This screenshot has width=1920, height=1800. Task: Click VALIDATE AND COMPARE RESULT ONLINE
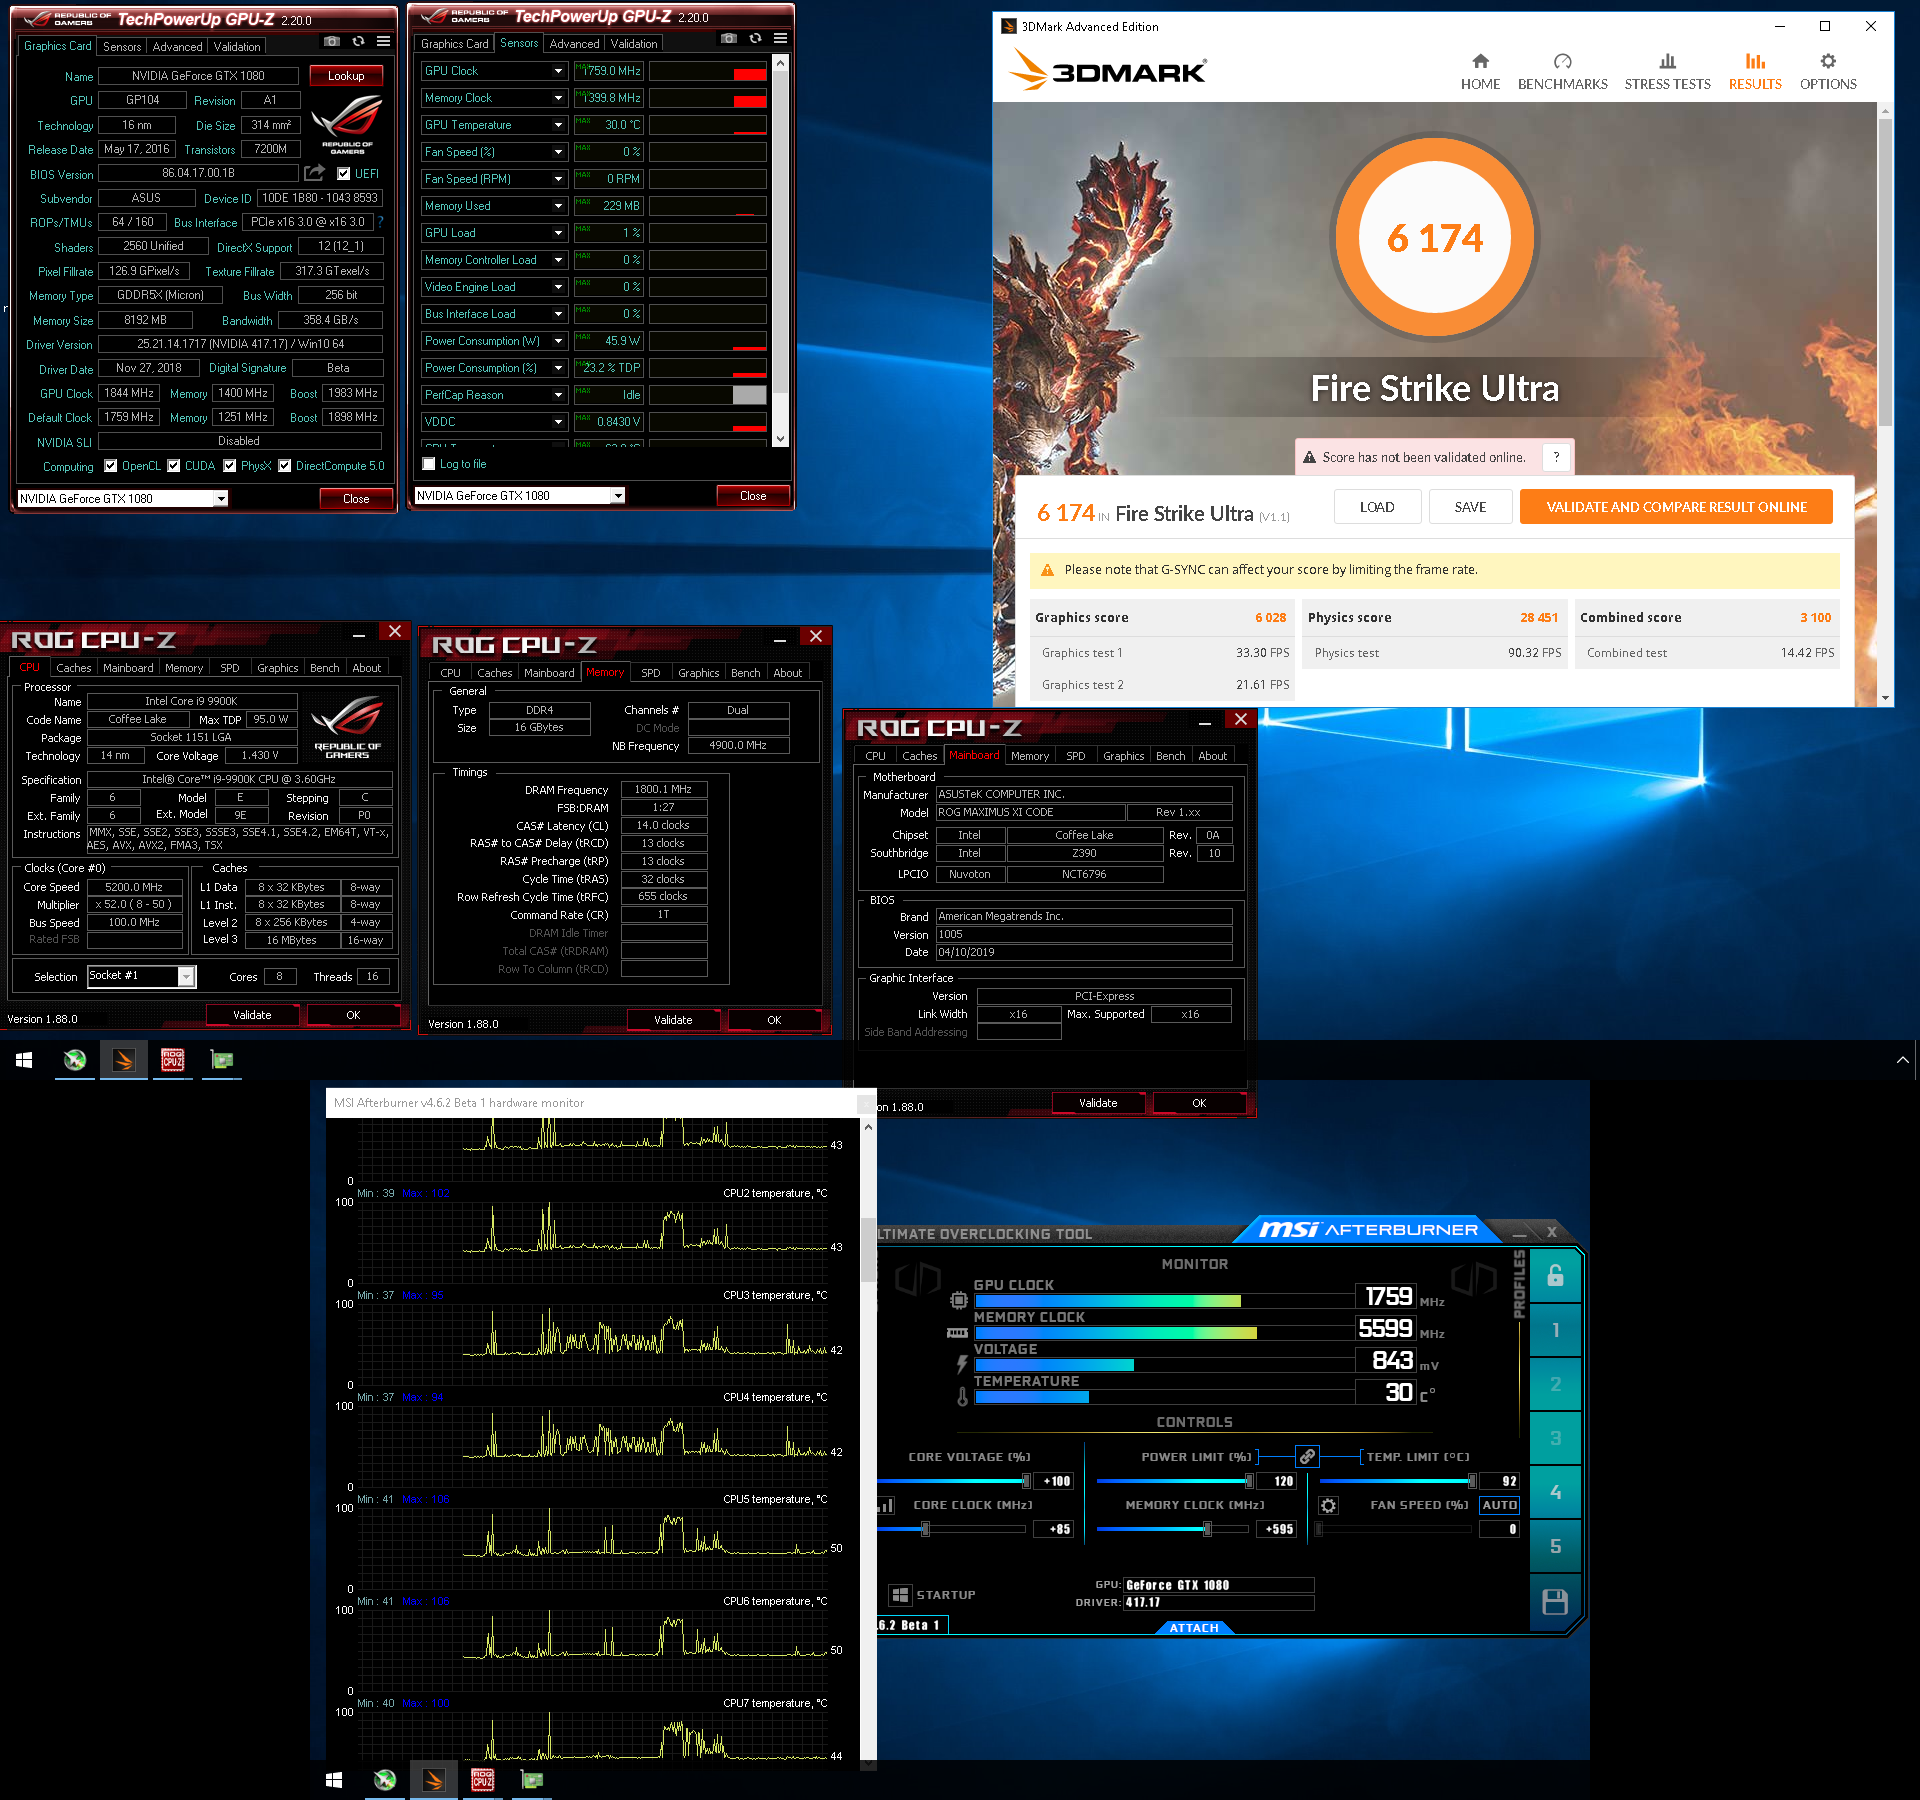click(1676, 507)
